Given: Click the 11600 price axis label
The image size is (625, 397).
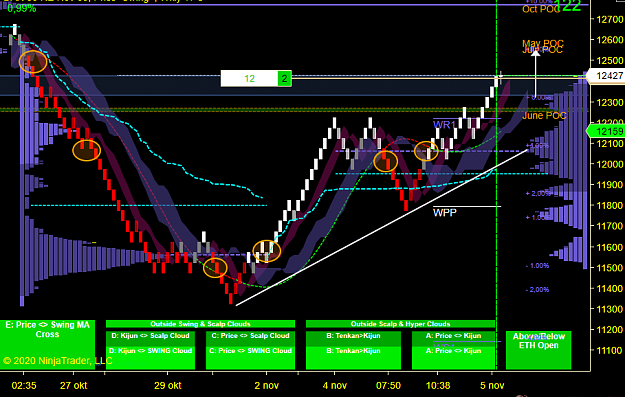Looking at the screenshot, I should 610,247.
